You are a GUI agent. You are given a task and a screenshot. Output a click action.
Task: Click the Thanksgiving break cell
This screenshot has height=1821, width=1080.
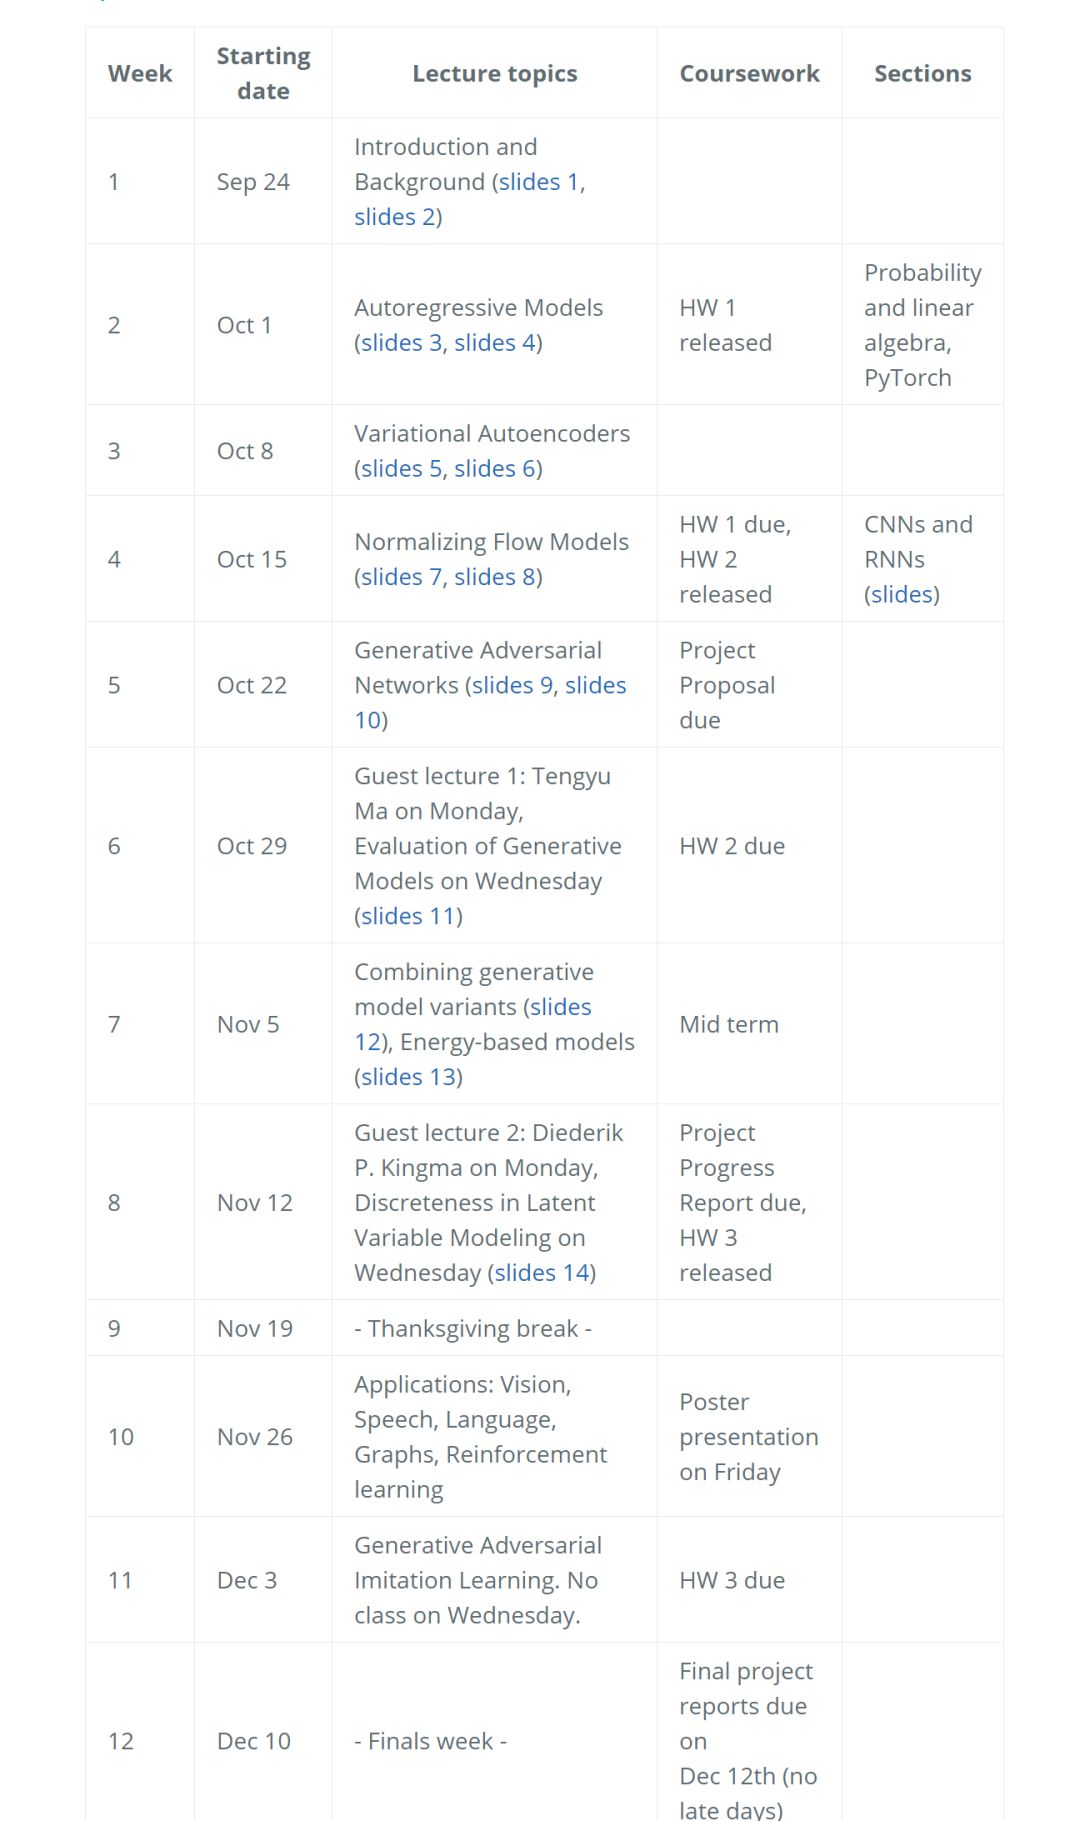pos(473,1329)
